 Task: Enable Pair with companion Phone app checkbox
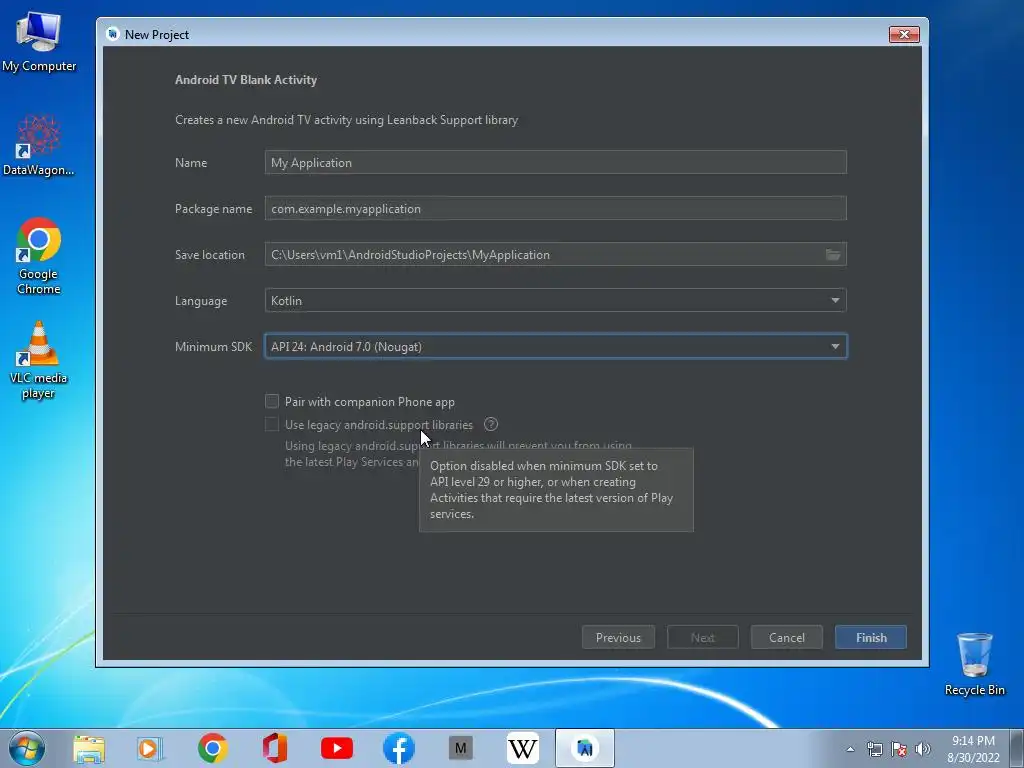point(272,401)
